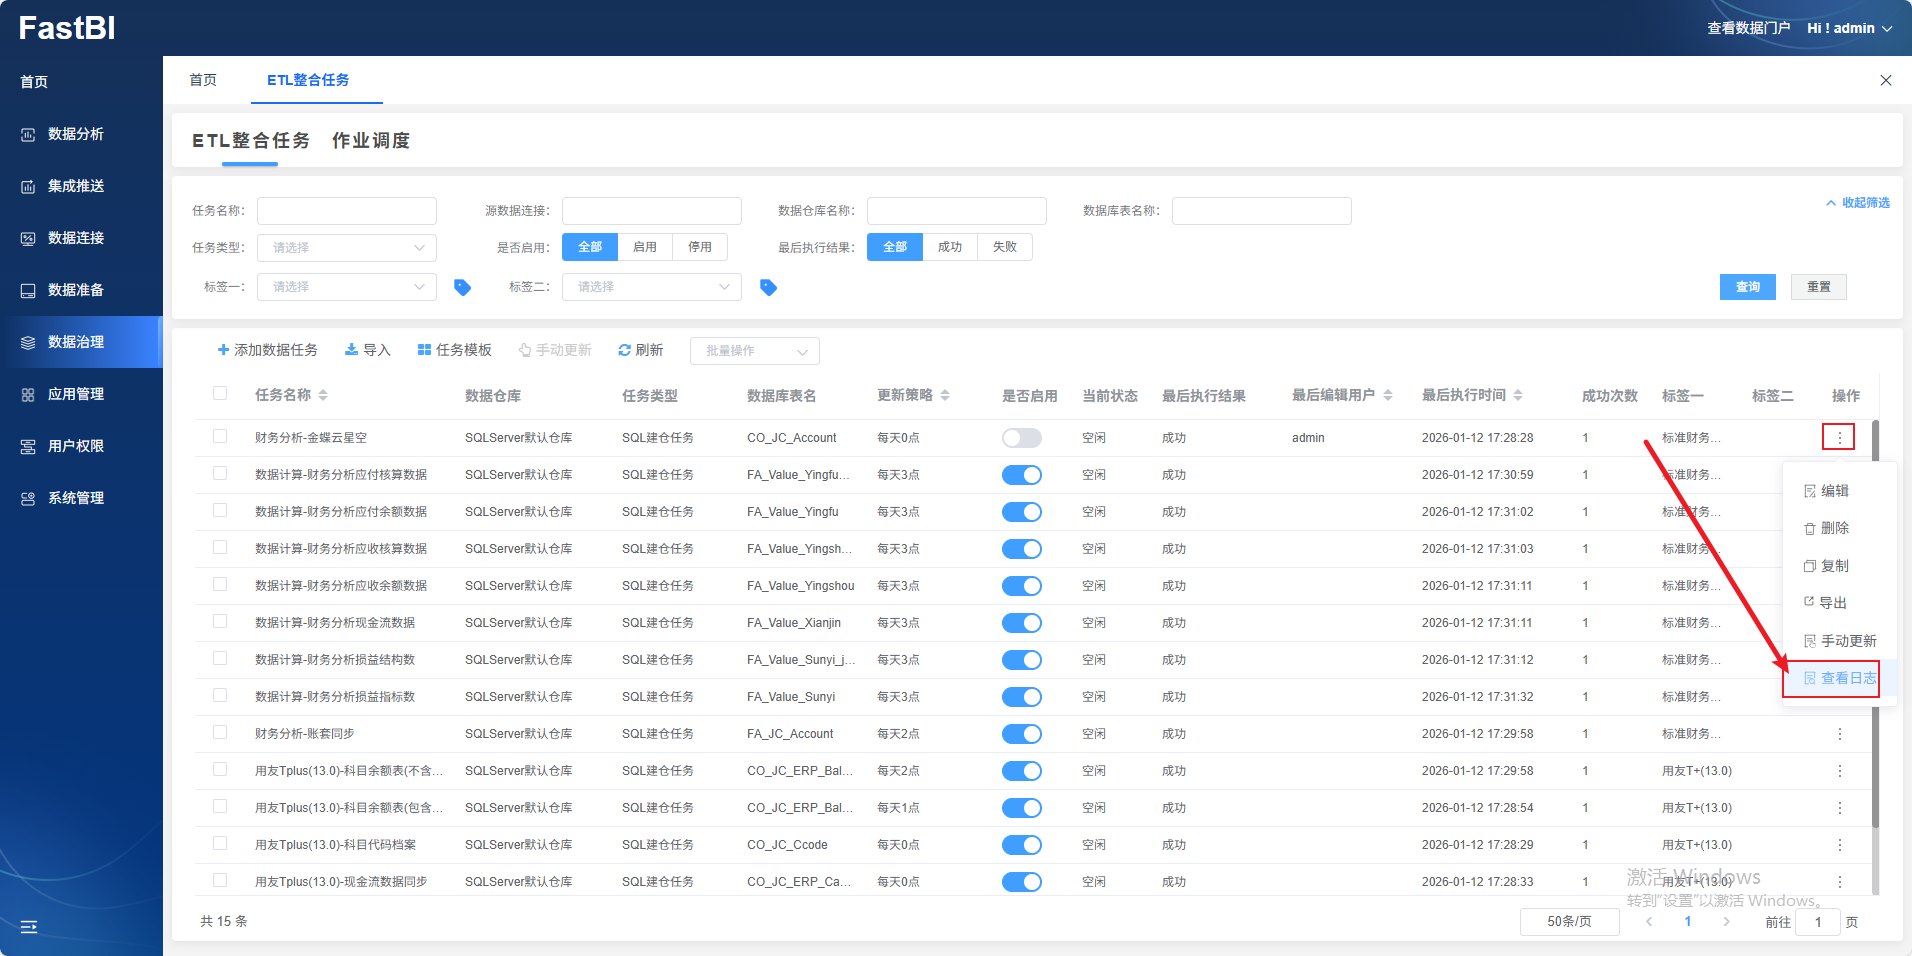The width and height of the screenshot is (1912, 956).
Task: Click the 导入 import icon button
Action: pos(367,350)
